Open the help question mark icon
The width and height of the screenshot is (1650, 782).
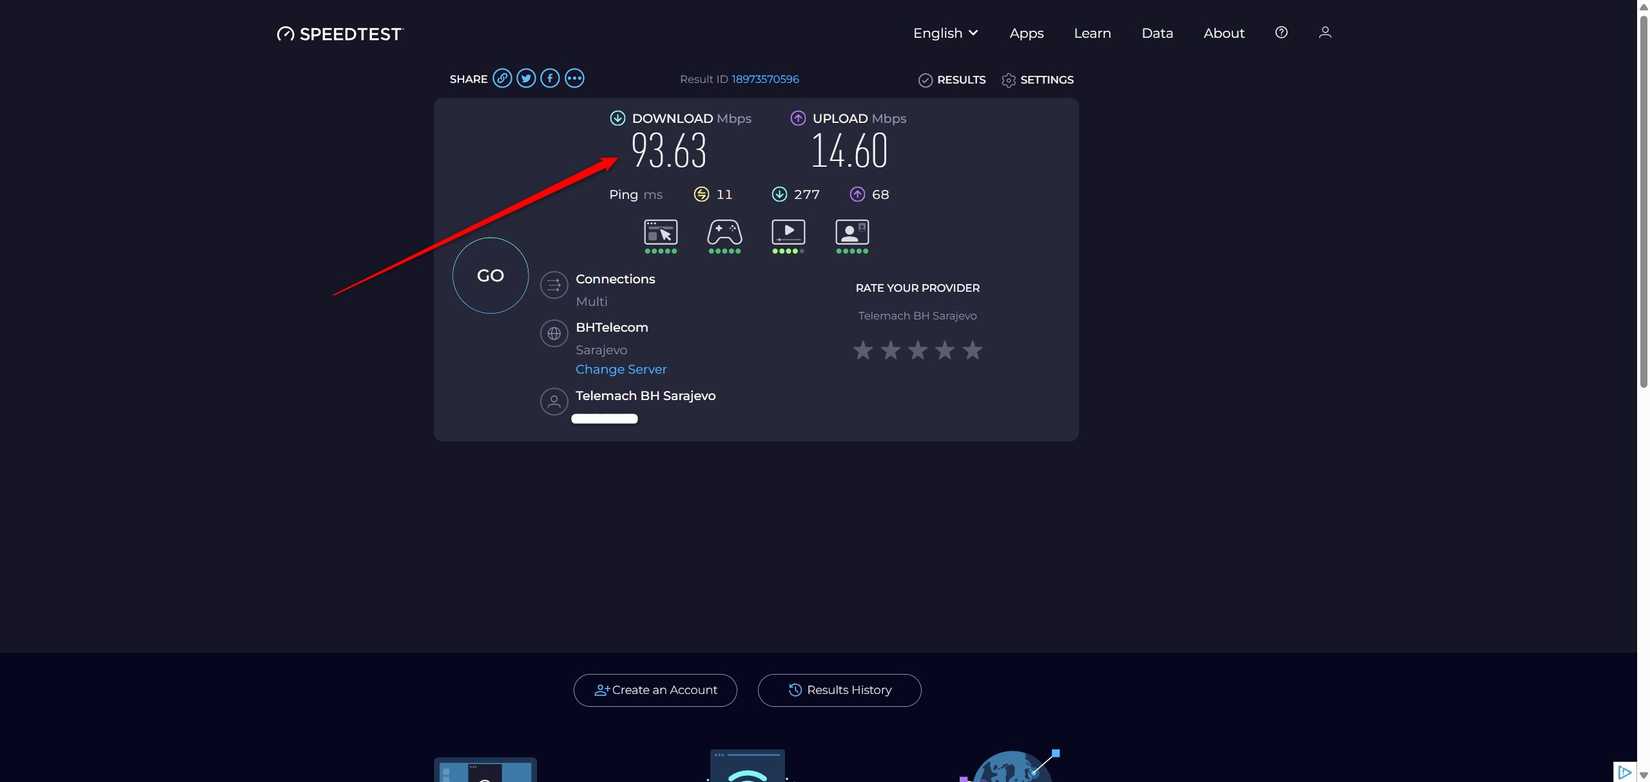tap(1281, 33)
